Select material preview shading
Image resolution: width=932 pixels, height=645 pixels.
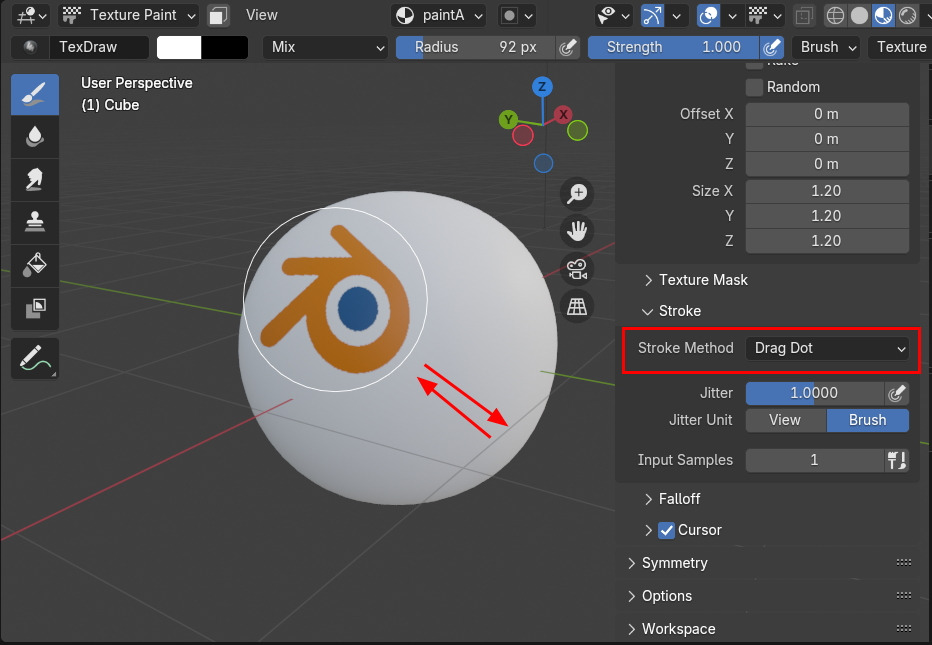883,15
